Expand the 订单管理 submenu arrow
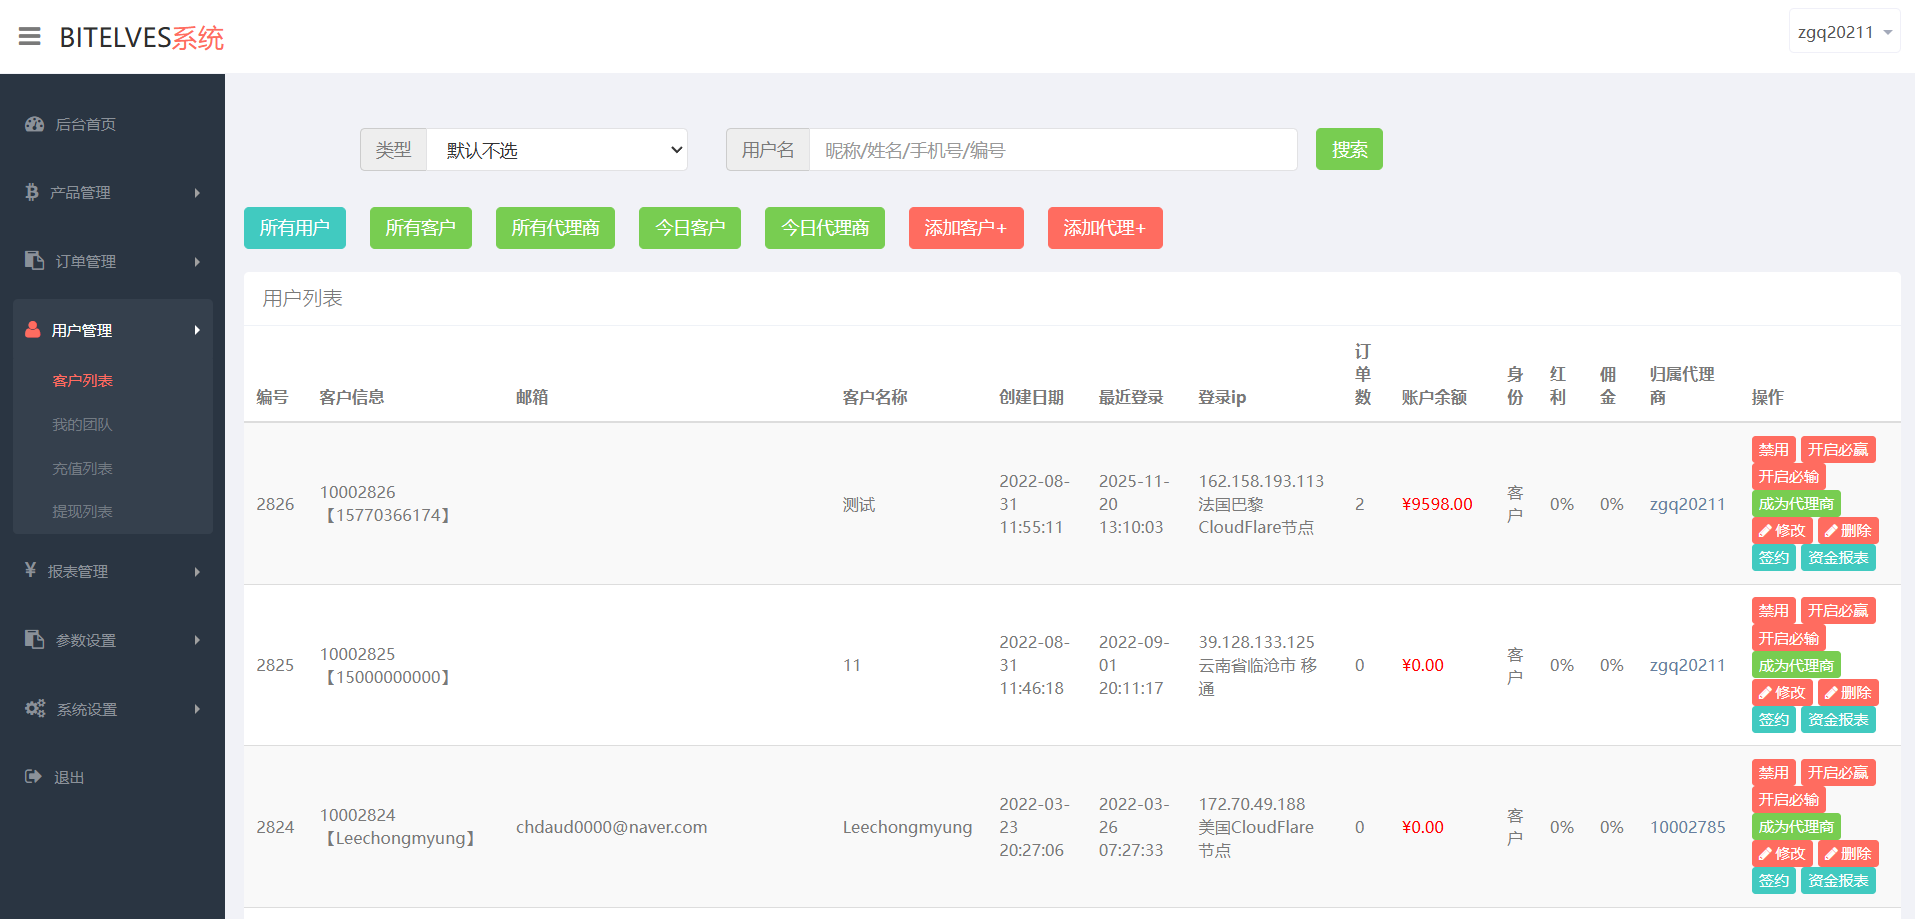This screenshot has height=919, width=1915. [197, 262]
